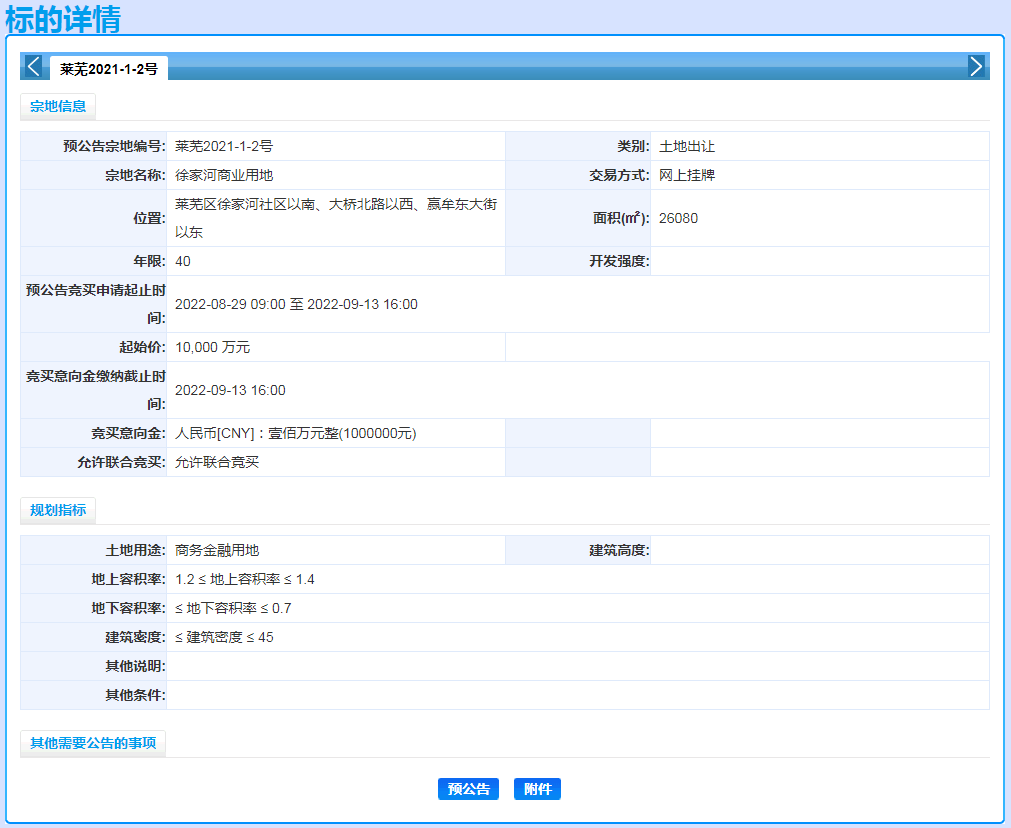Select the 地下容积率 label
Viewport: 1011px width, 828px height.
[x=128, y=608]
